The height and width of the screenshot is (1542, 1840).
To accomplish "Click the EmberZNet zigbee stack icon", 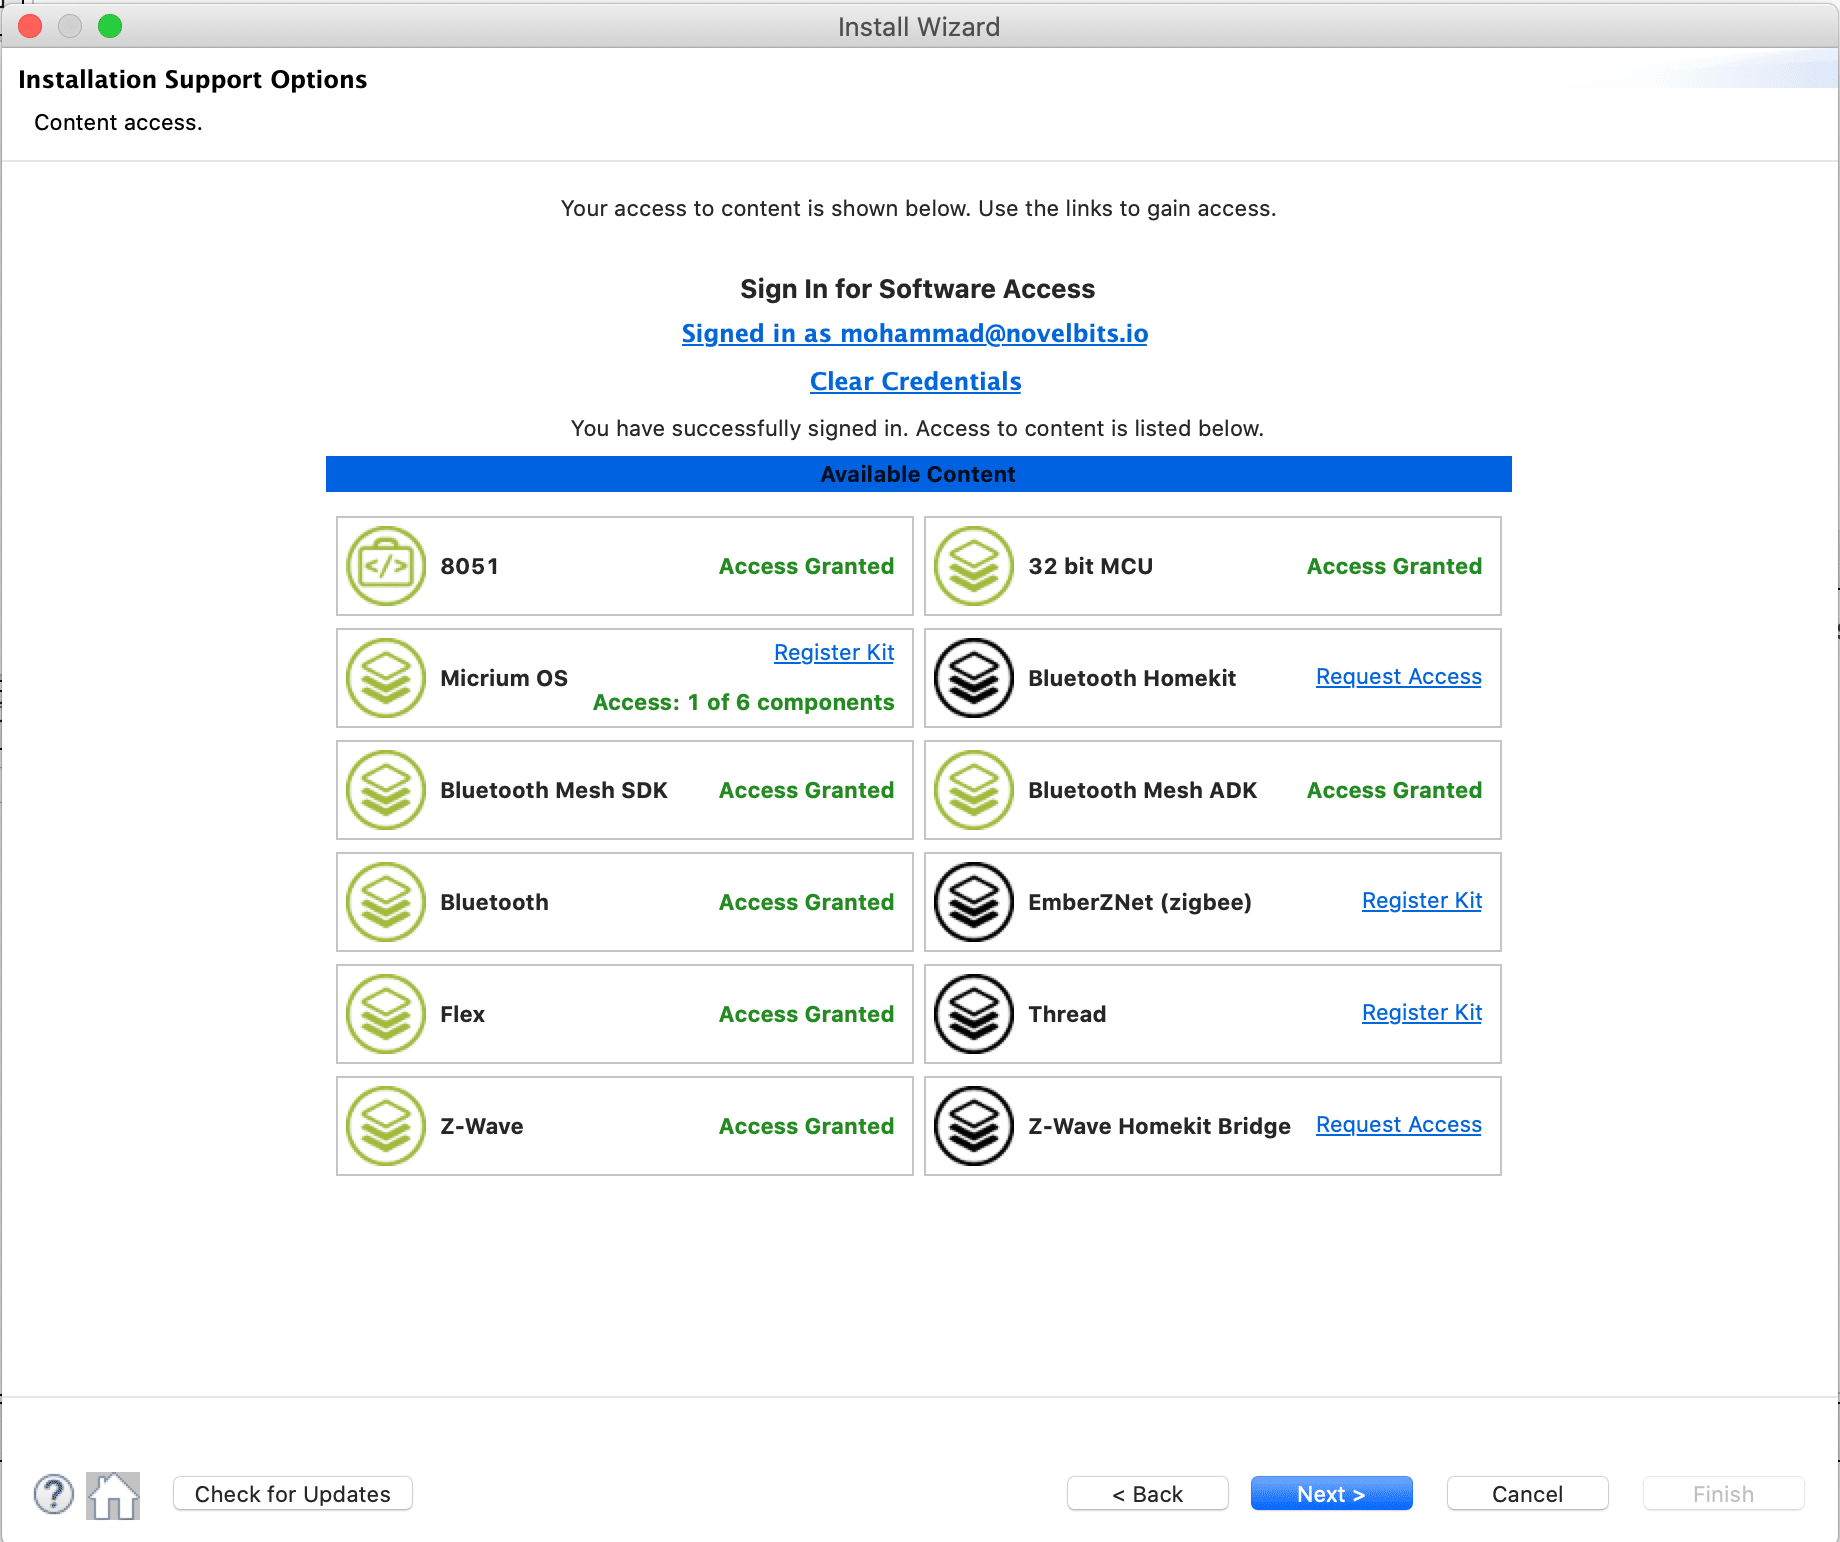I will [973, 901].
